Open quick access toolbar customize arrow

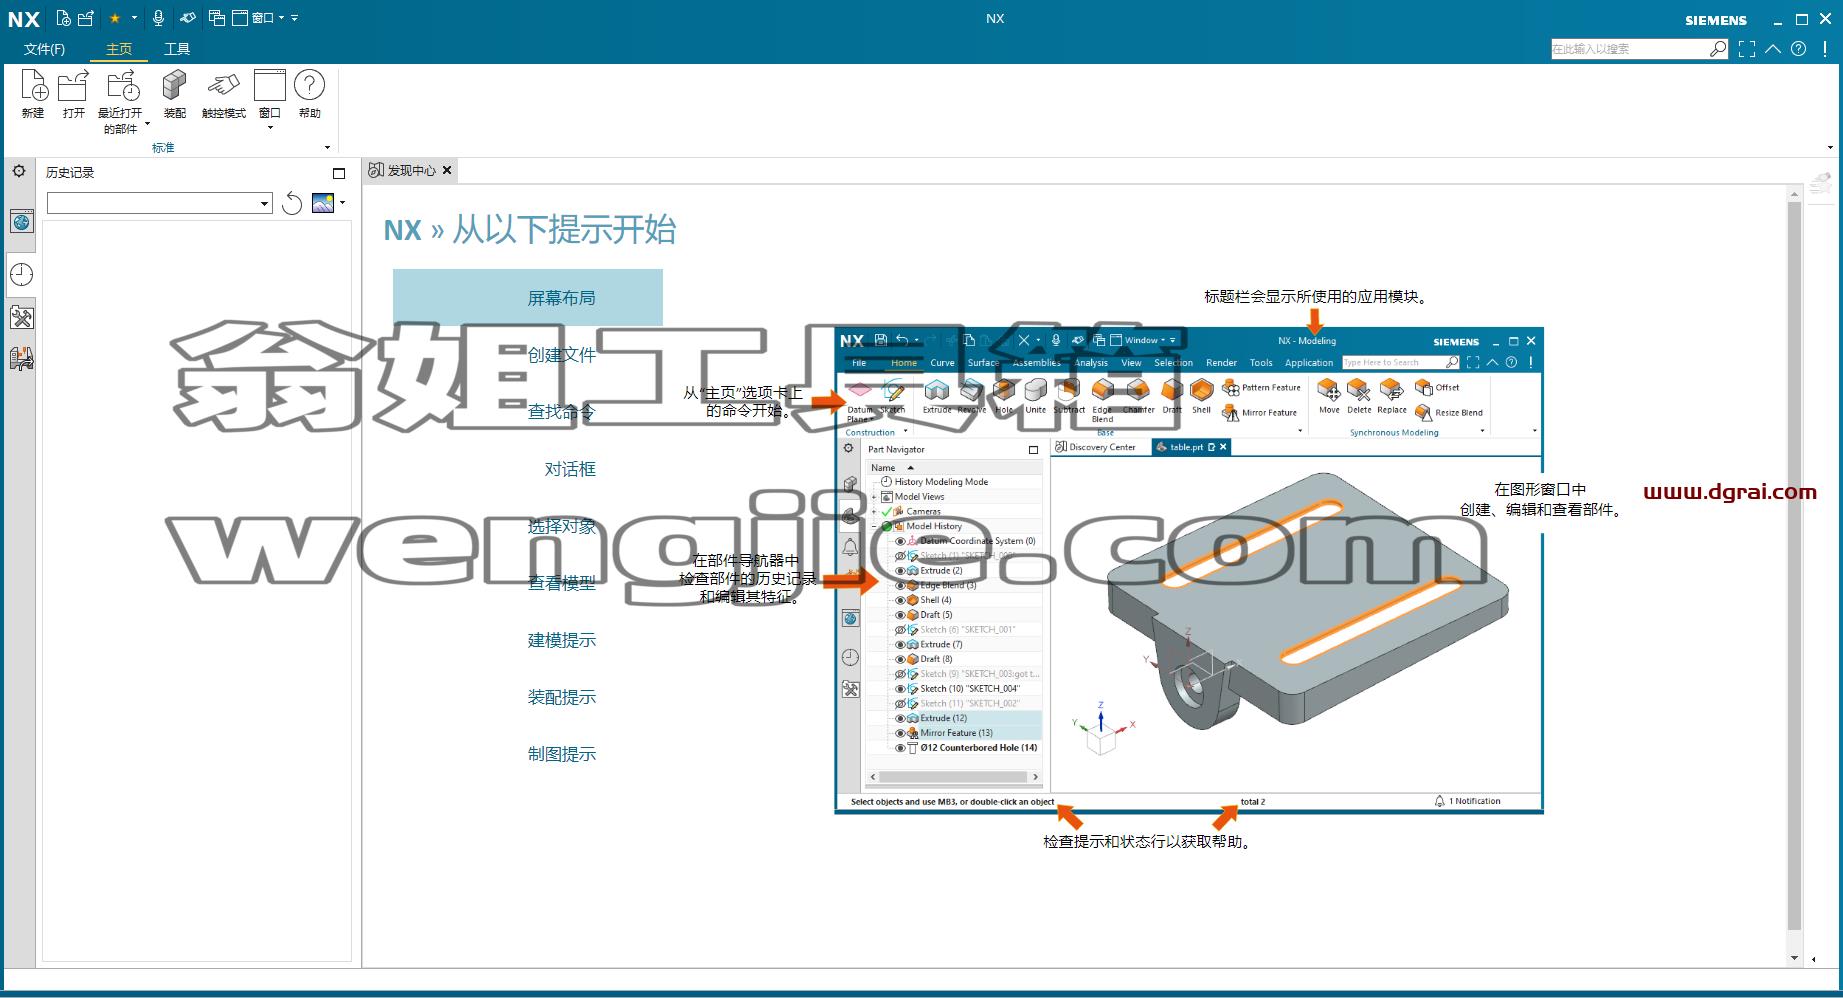[x=294, y=18]
